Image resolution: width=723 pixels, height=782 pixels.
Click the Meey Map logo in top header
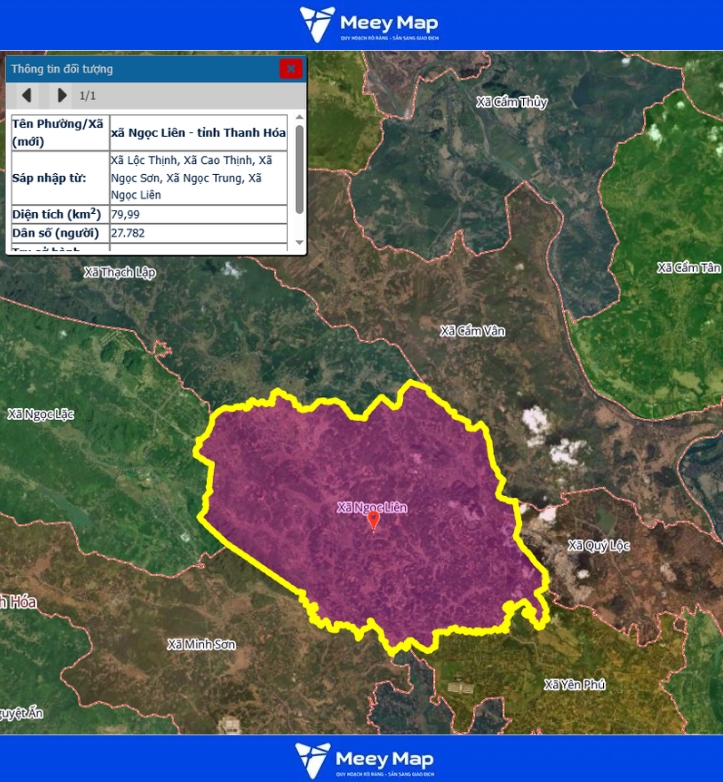(369, 25)
